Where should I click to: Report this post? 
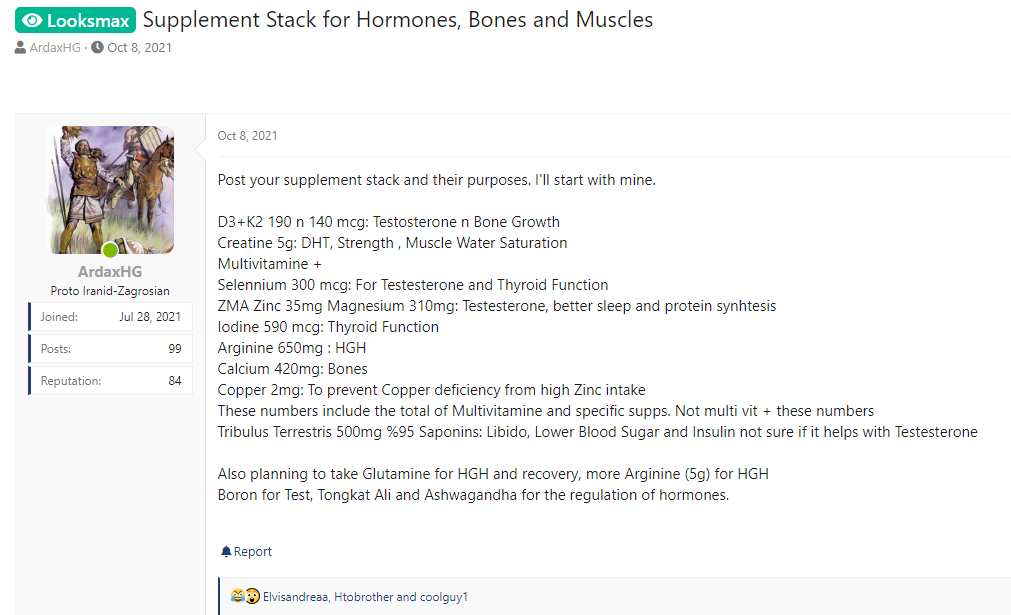(x=252, y=552)
